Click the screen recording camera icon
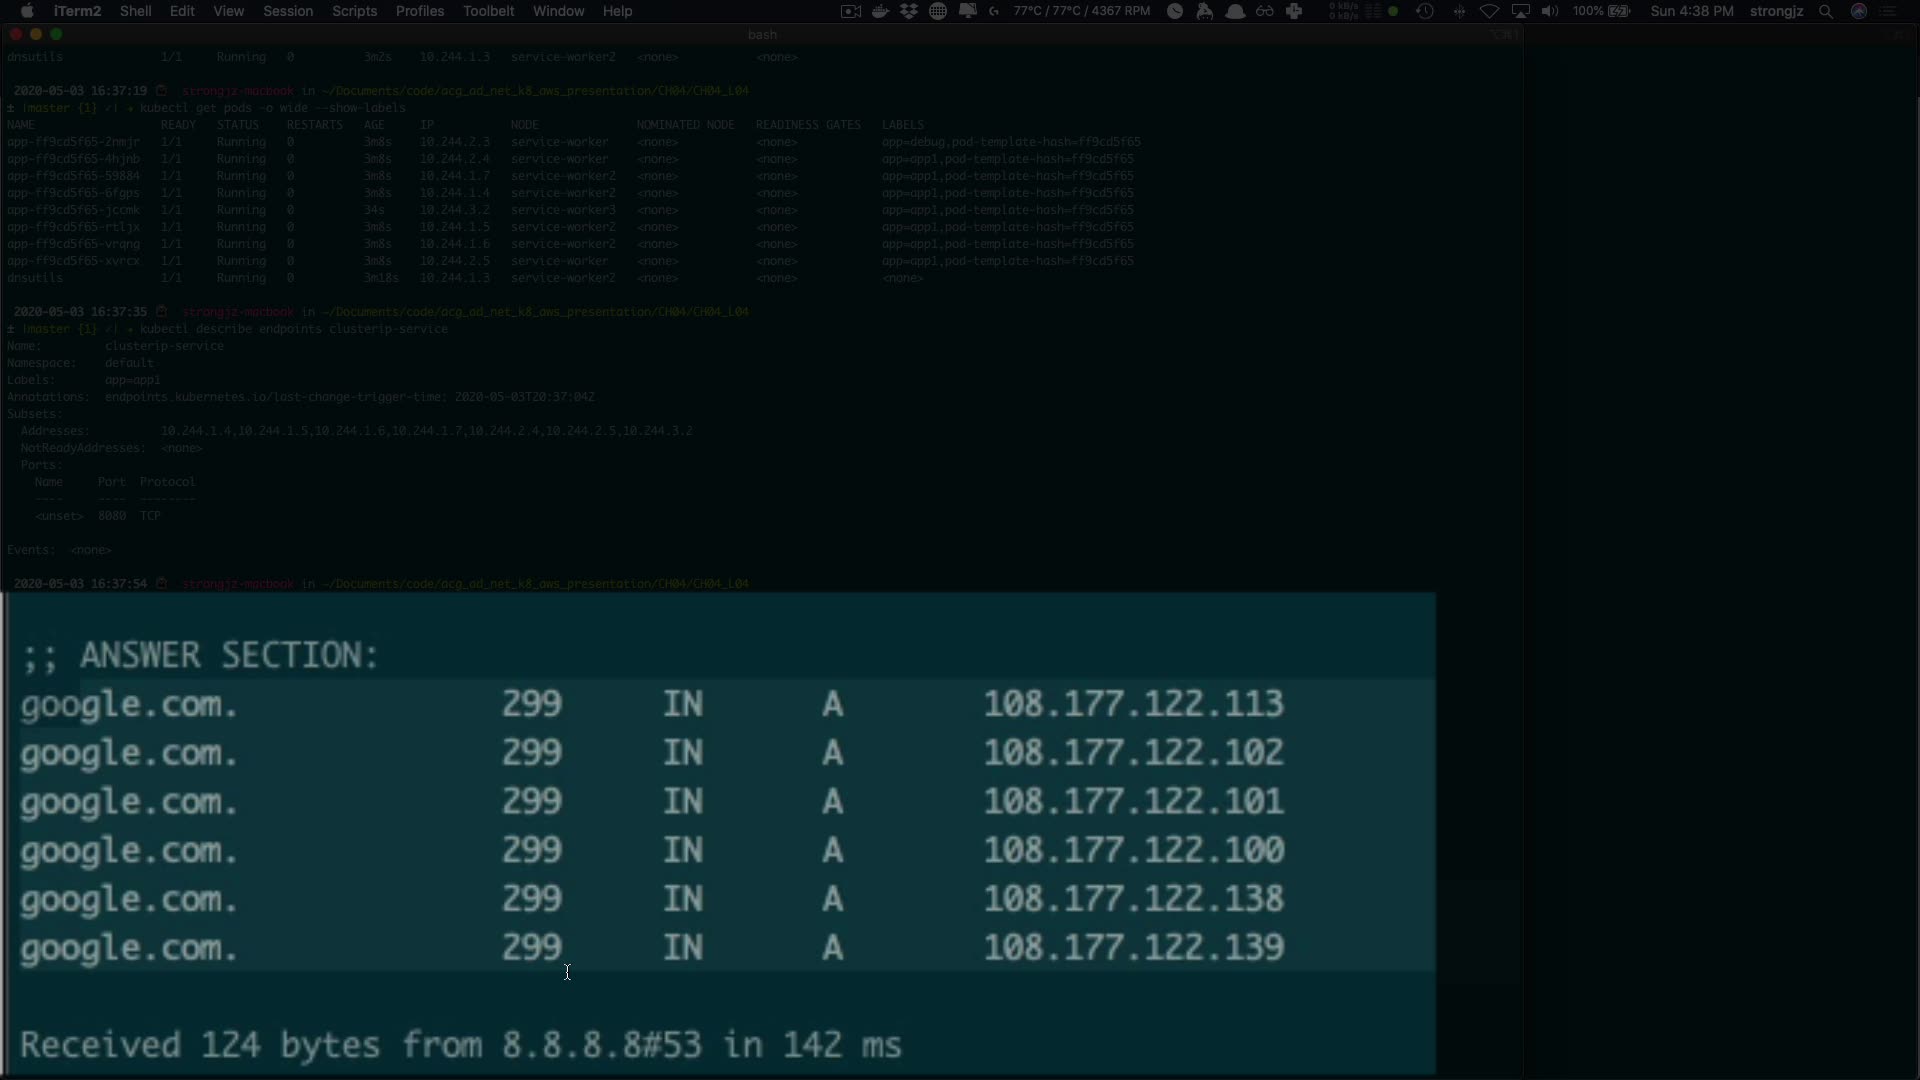 [x=851, y=11]
